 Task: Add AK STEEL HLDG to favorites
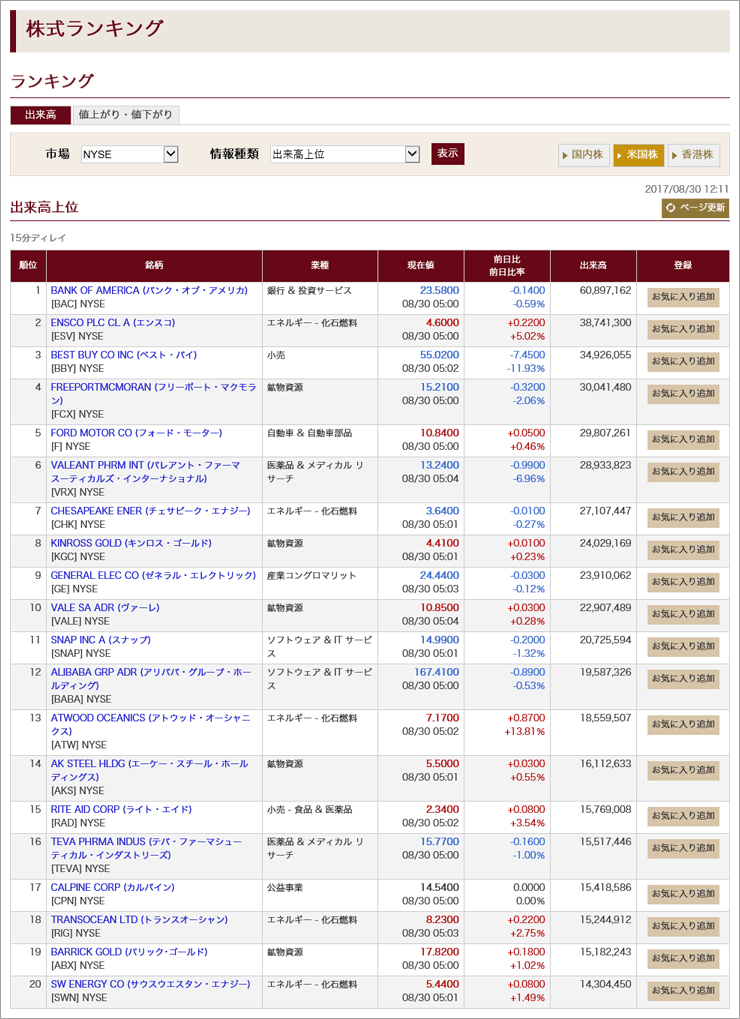(x=683, y=771)
